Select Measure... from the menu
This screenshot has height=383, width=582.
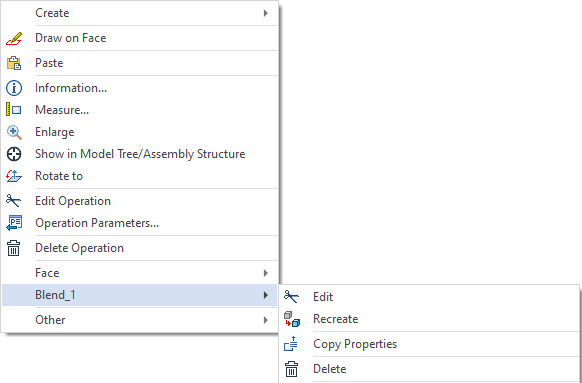140,110
